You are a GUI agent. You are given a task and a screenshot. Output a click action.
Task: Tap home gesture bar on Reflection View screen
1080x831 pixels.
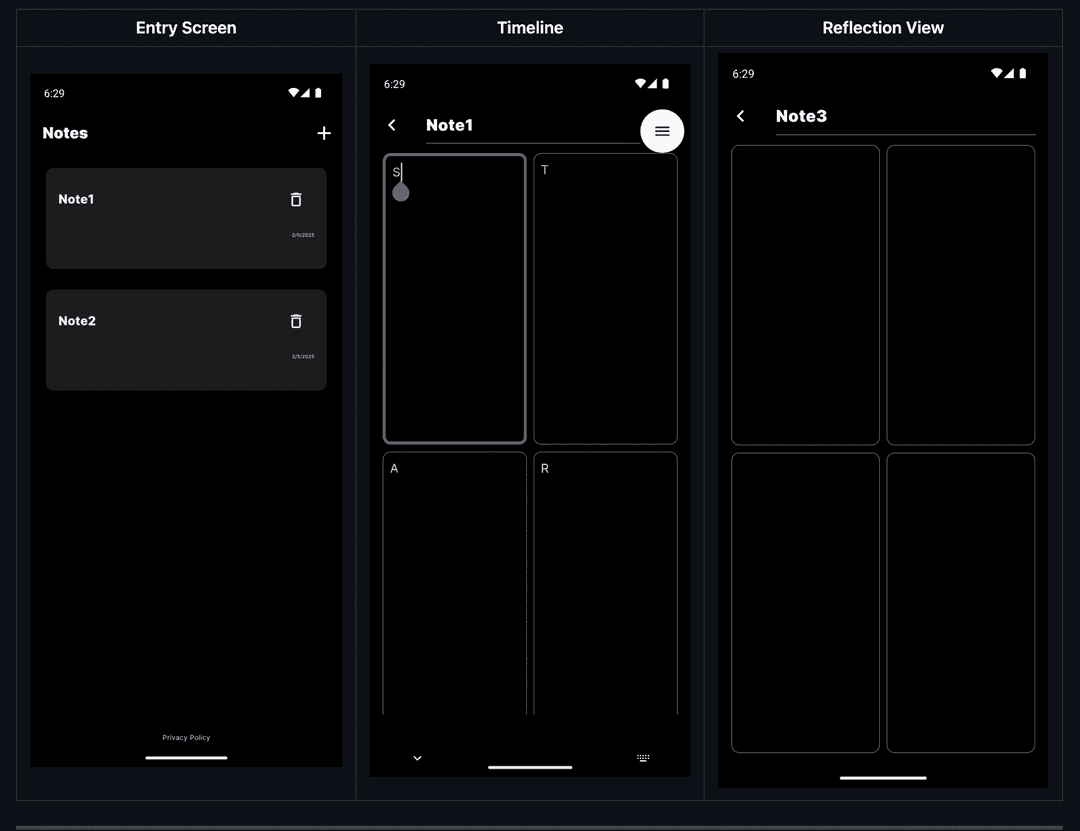pyautogui.click(x=883, y=778)
